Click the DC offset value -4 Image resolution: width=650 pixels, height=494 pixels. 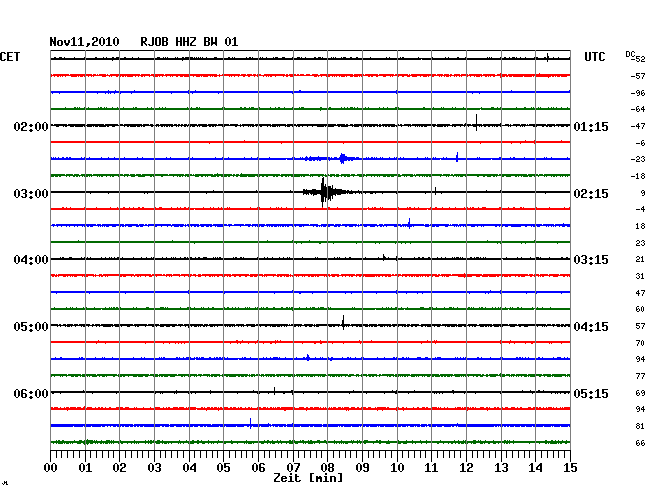(x=640, y=209)
